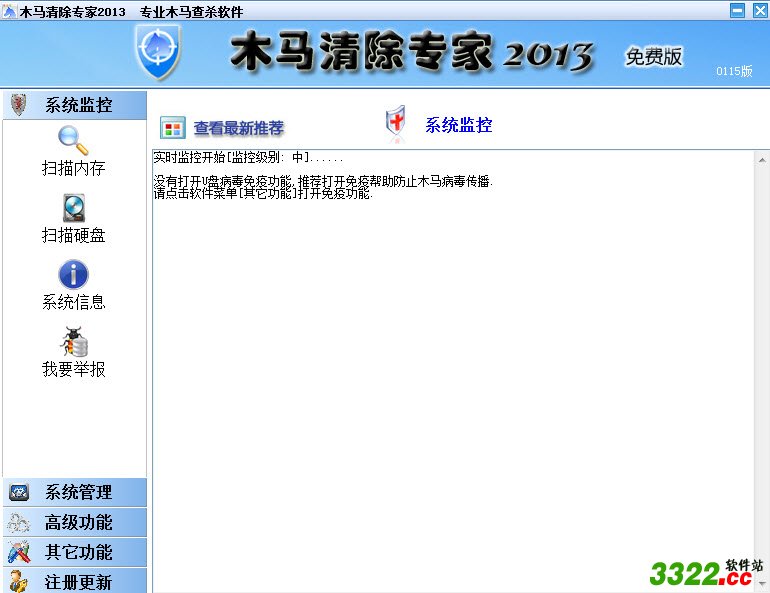Open the 其它功能 sidebar section
Viewport: 770px width, 593px height.
coord(75,552)
